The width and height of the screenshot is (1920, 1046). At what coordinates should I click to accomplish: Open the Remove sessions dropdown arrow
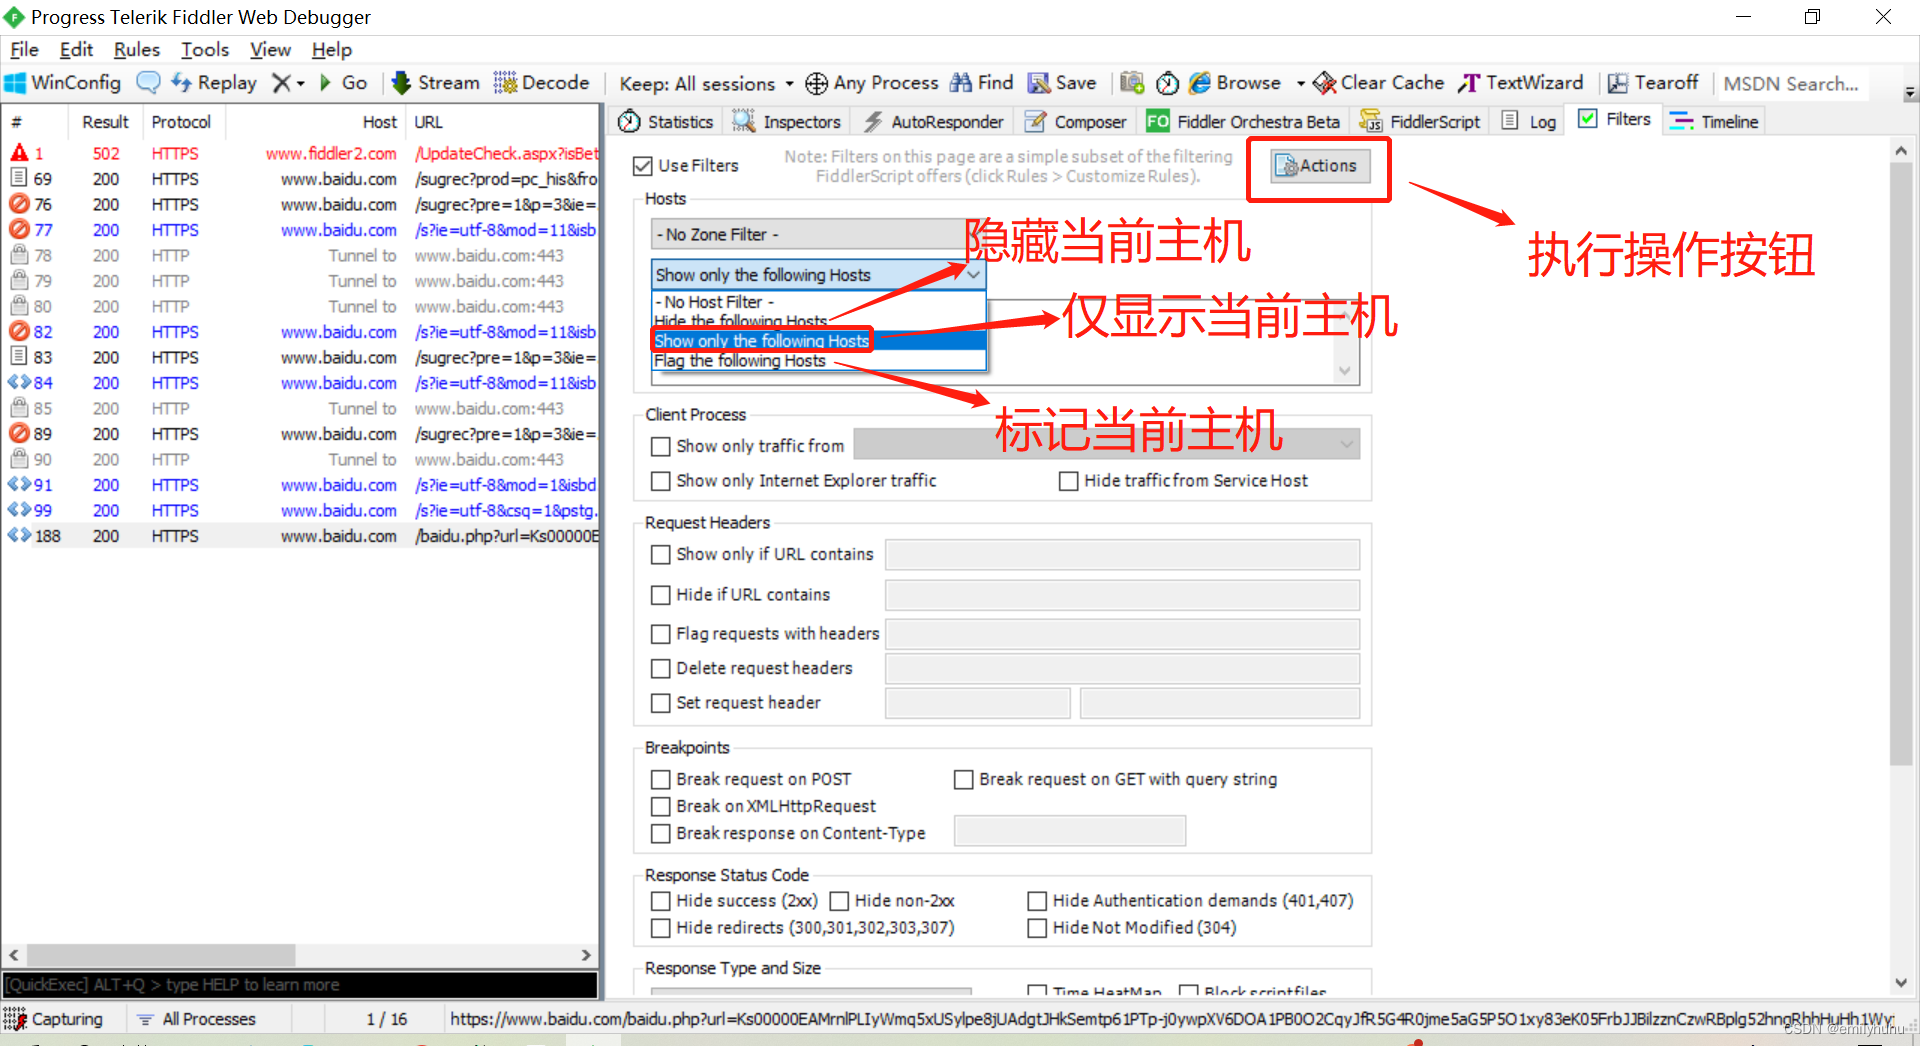[300, 83]
